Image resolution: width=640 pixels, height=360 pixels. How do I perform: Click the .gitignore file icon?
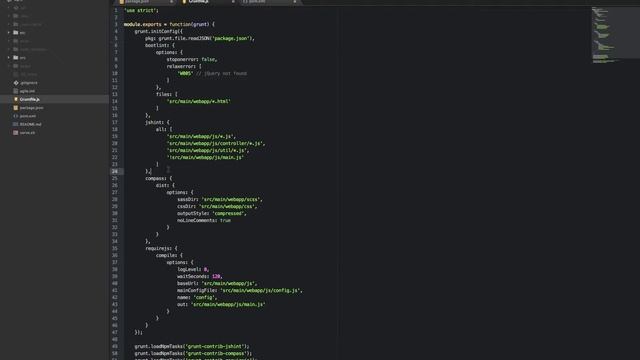[x=16, y=83]
